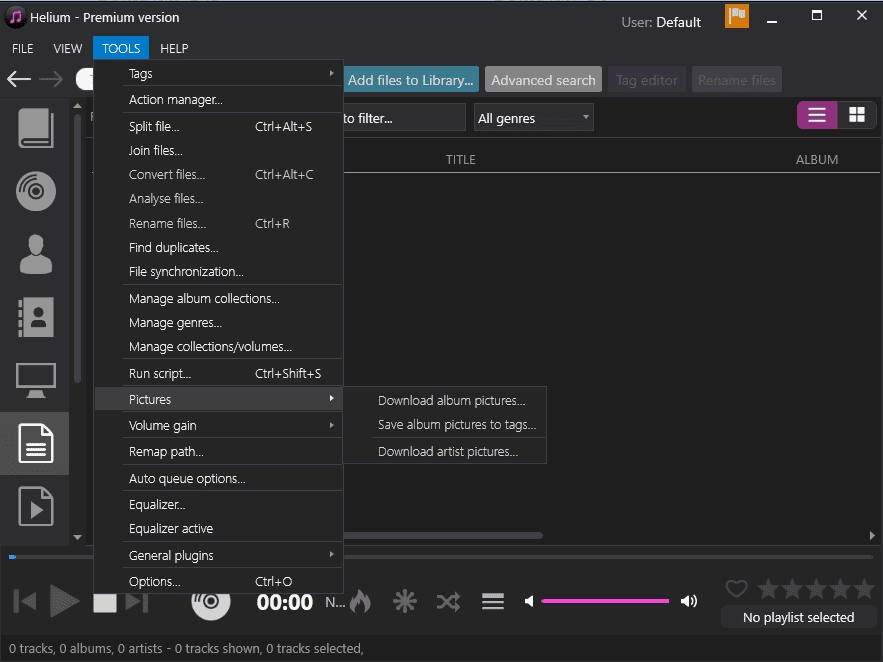Viewport: 883px width, 662px height.
Task: Click the asterisk icon in player bar
Action: (x=404, y=601)
